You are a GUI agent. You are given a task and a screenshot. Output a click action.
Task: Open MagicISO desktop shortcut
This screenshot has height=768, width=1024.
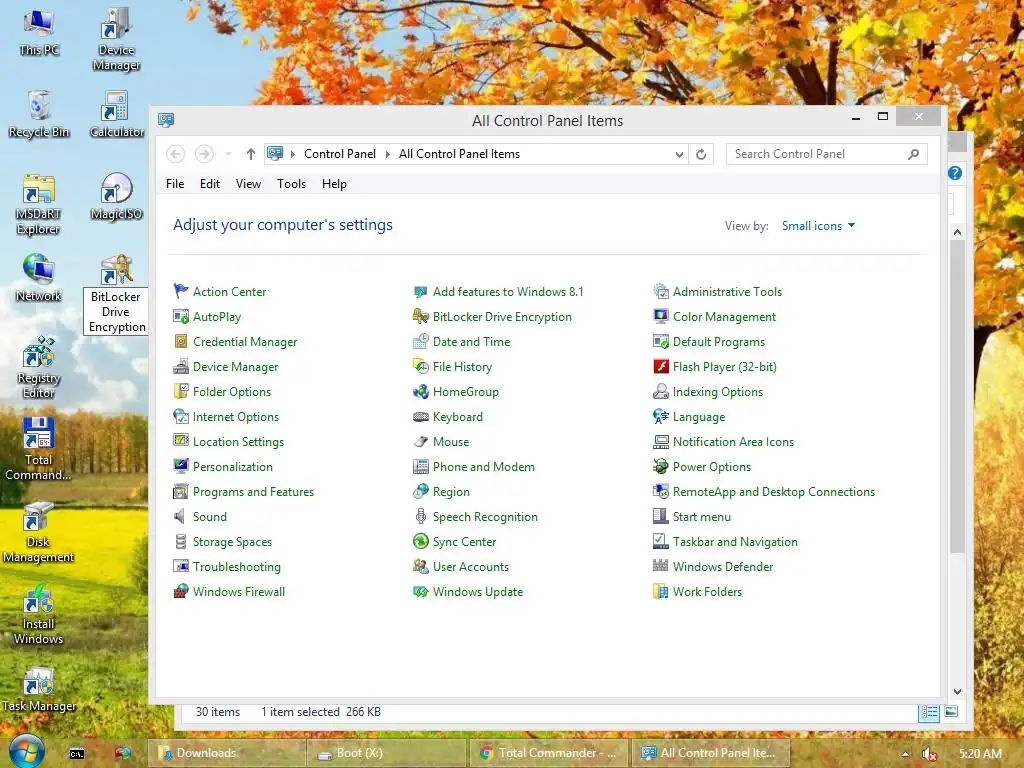116,197
